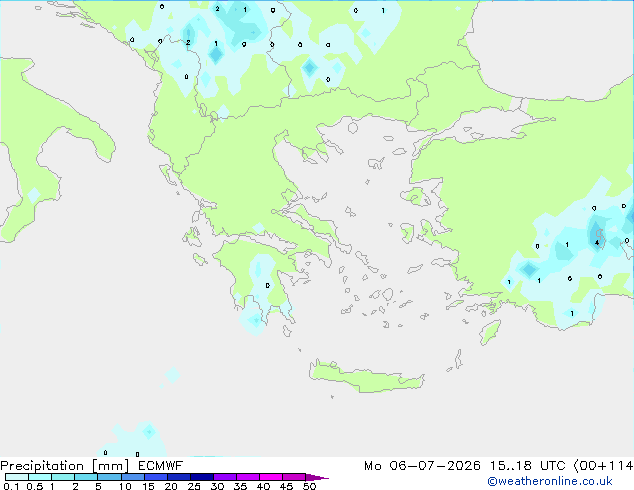Choose the 25–30 mm dark blue legend box
634x490 pixels.
pyautogui.click(x=201, y=477)
